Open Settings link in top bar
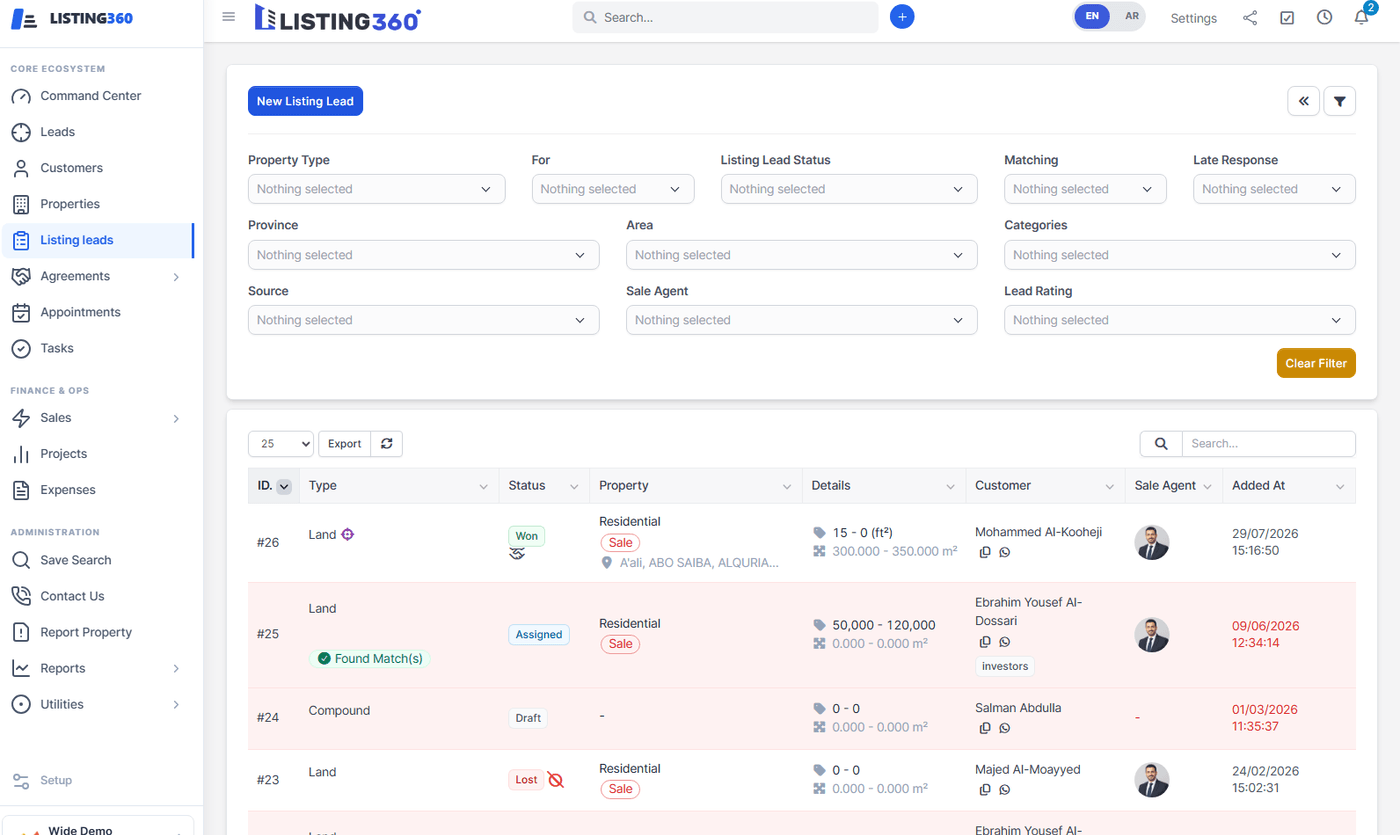 click(x=1193, y=18)
